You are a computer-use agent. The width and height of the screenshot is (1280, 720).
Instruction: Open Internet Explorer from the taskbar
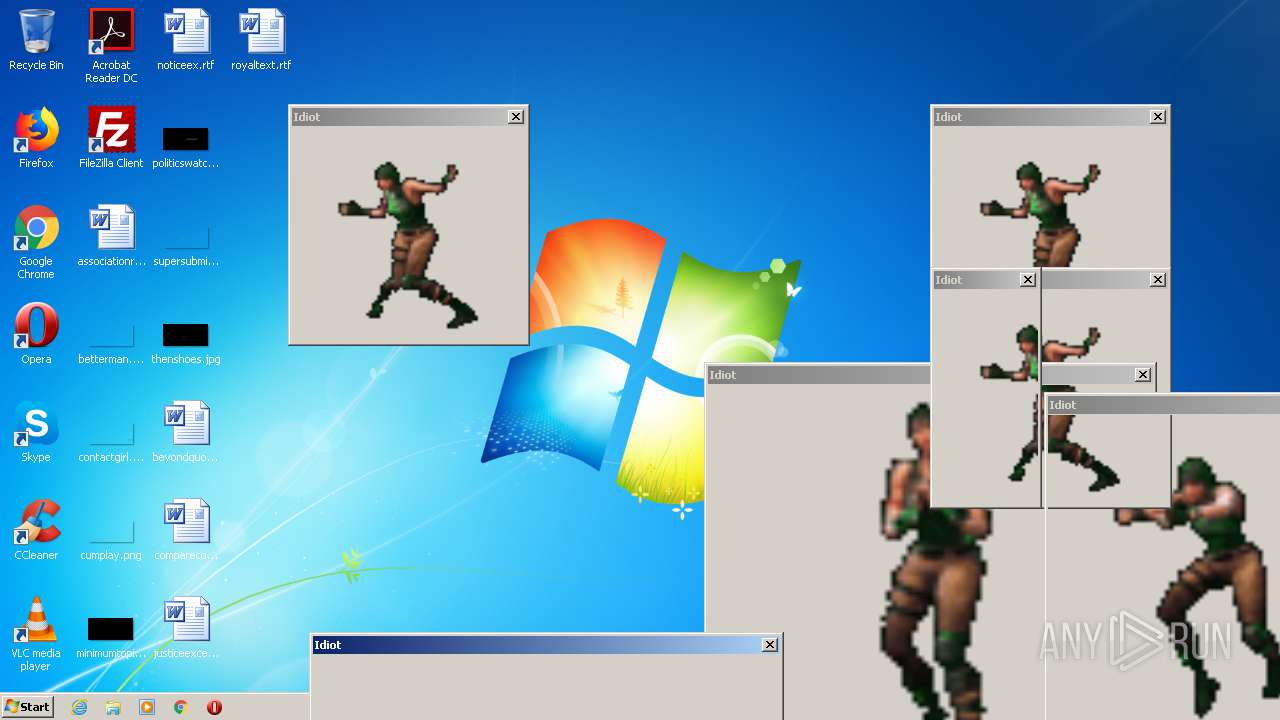tap(79, 707)
